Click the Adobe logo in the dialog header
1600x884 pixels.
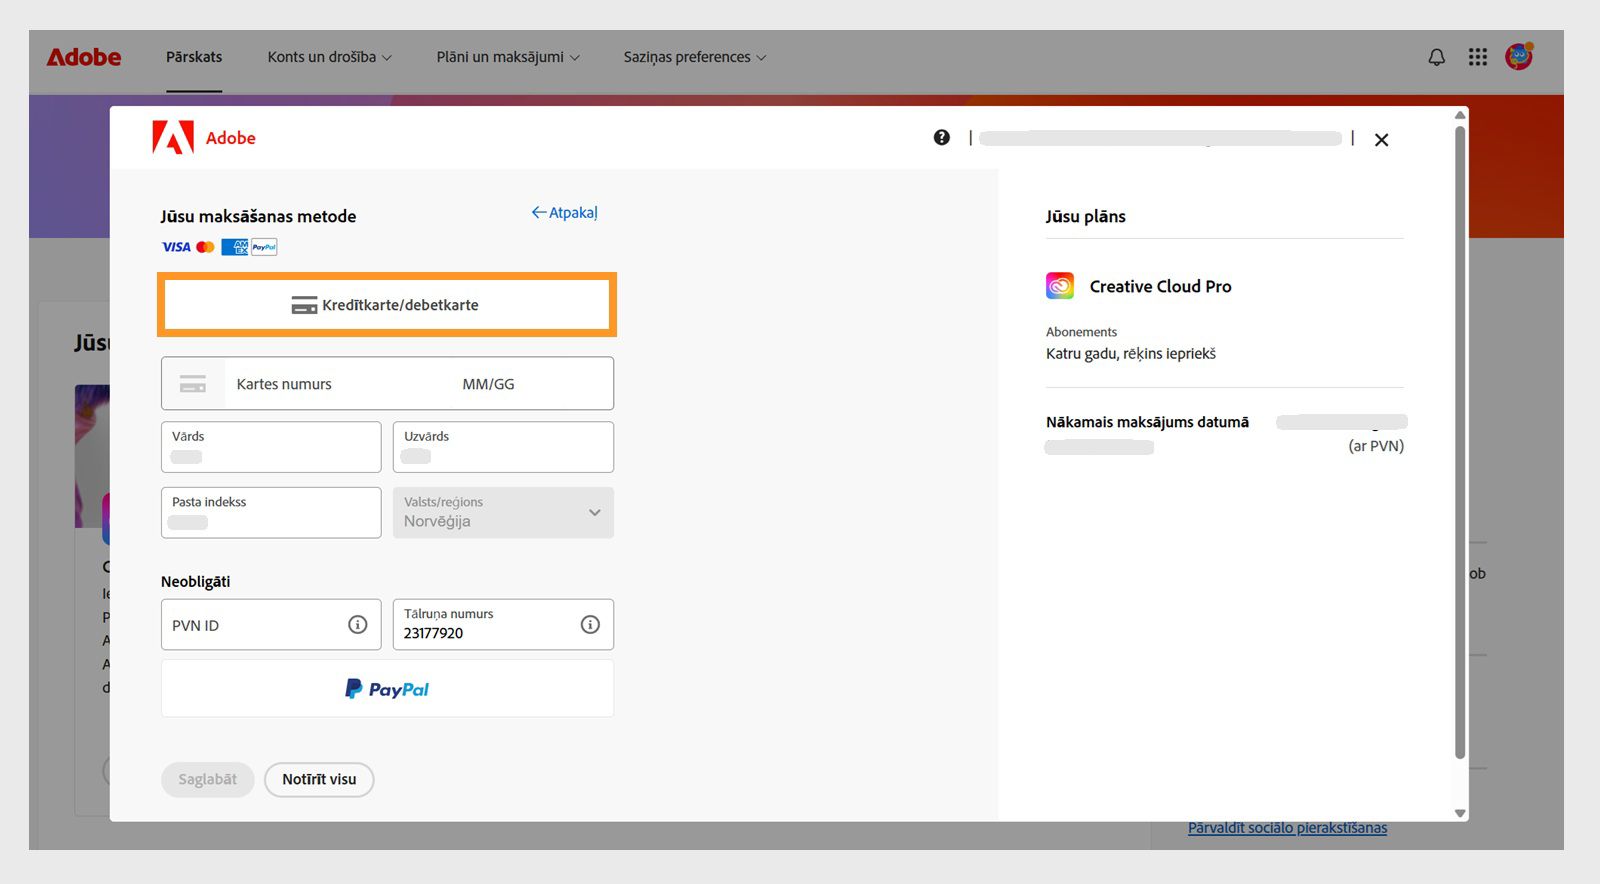[x=204, y=137]
